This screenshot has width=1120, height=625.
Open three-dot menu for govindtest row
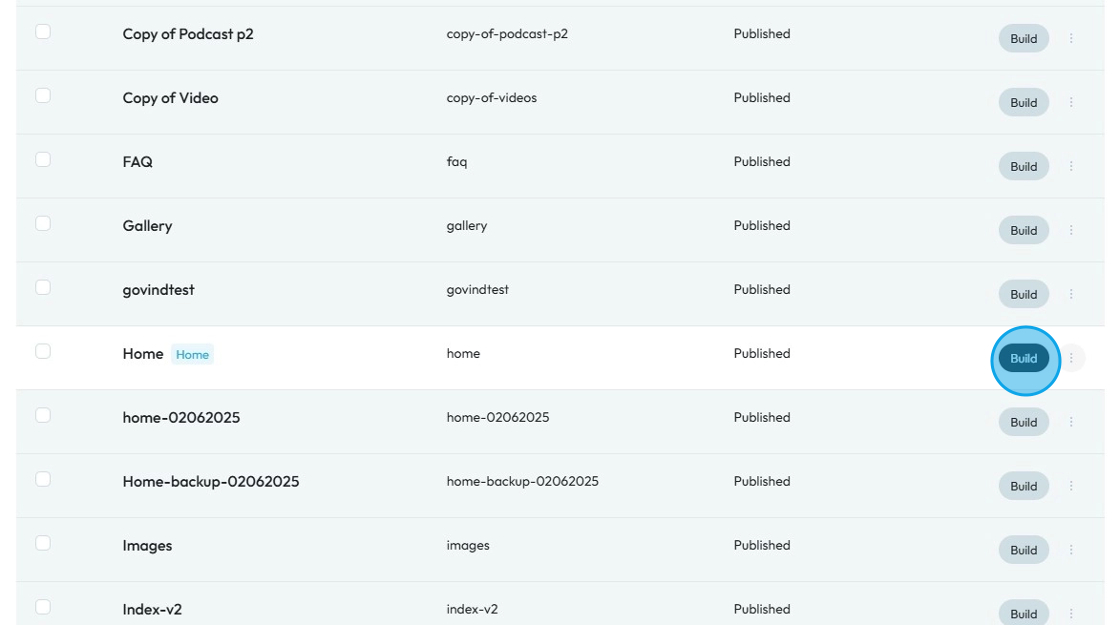click(1071, 294)
